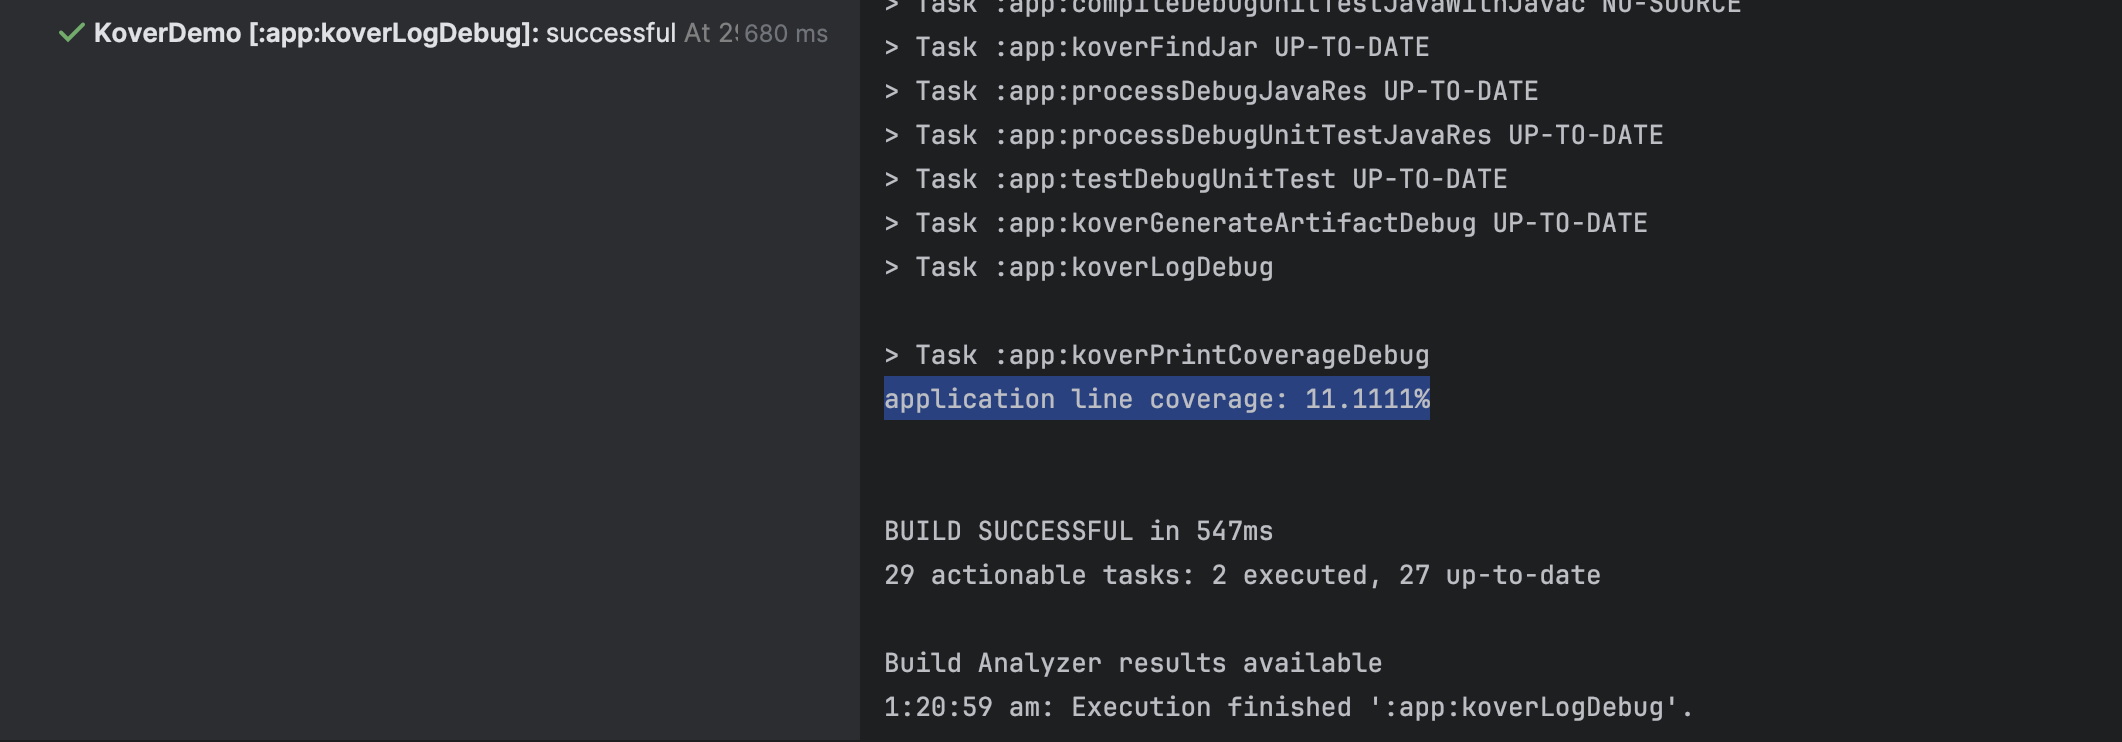Click the ':app:processDebugUnitTestJavaRes UP-TO-DATE' line
Screen dimensions: 2122x742
1274,135
